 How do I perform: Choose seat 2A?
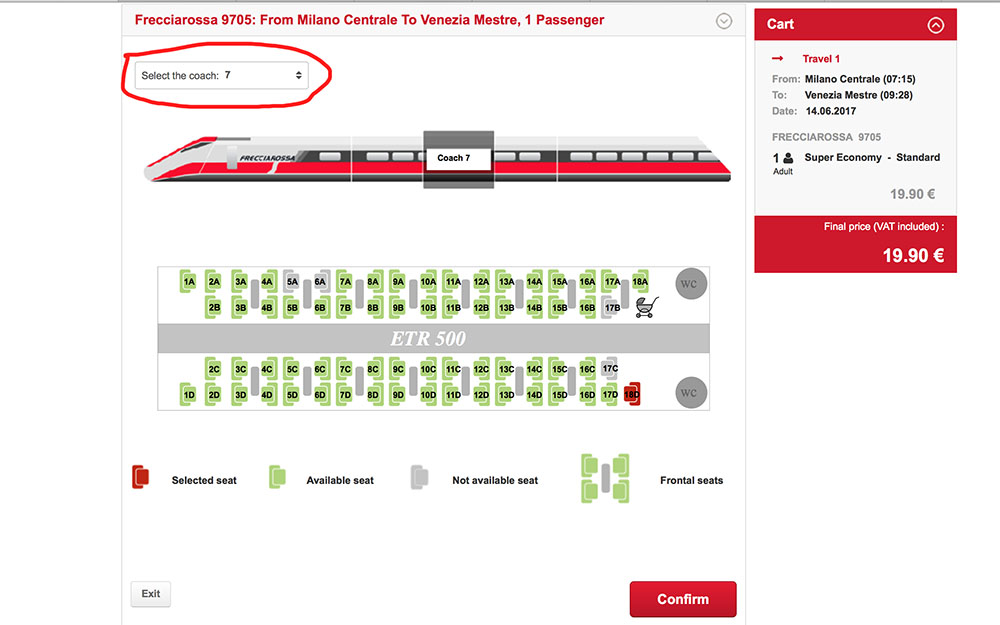coord(214,281)
